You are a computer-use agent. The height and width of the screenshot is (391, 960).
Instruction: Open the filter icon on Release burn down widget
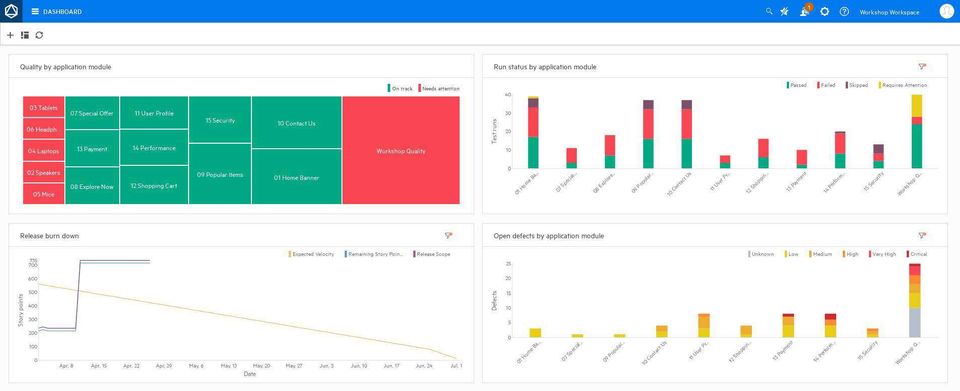(448, 235)
